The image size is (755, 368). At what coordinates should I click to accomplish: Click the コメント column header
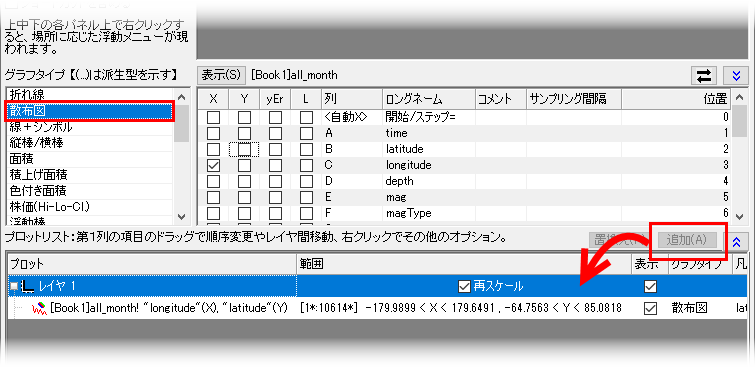pos(501,99)
